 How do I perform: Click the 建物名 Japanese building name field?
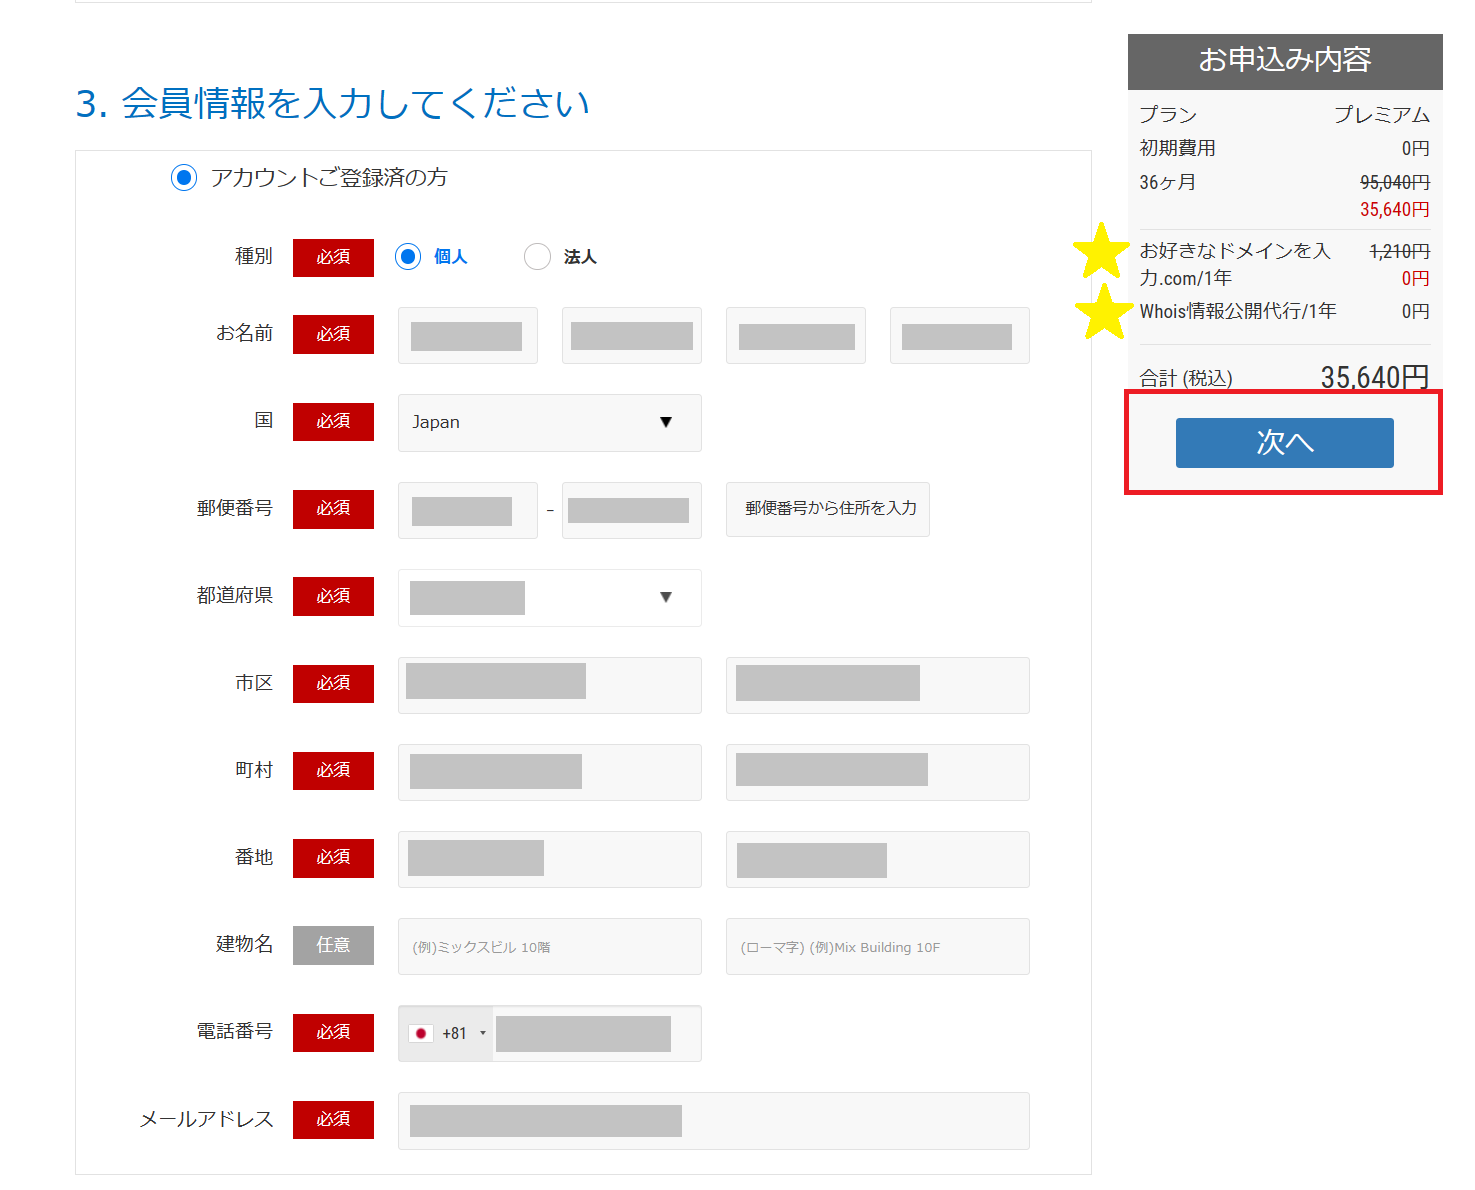click(x=549, y=947)
